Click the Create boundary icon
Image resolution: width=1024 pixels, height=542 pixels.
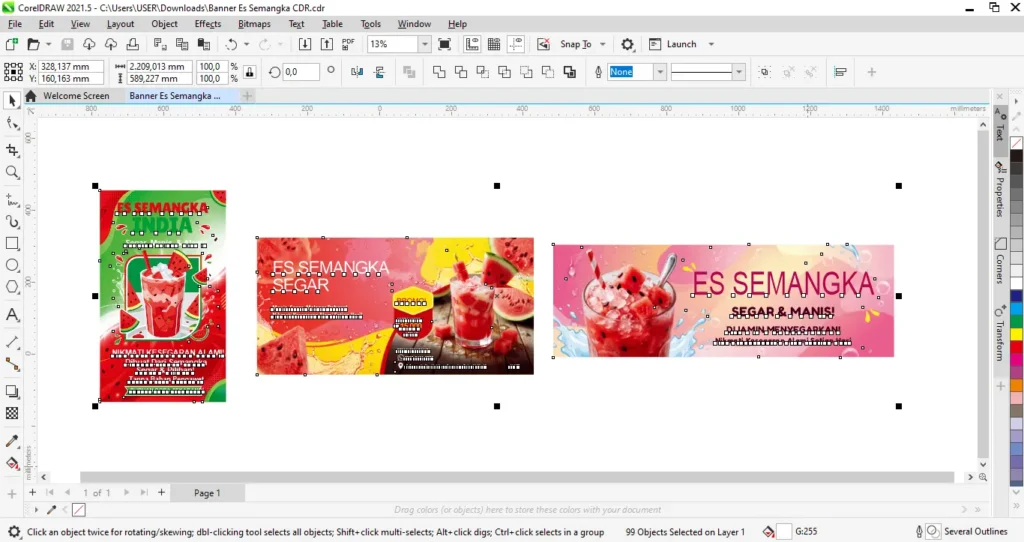point(569,72)
